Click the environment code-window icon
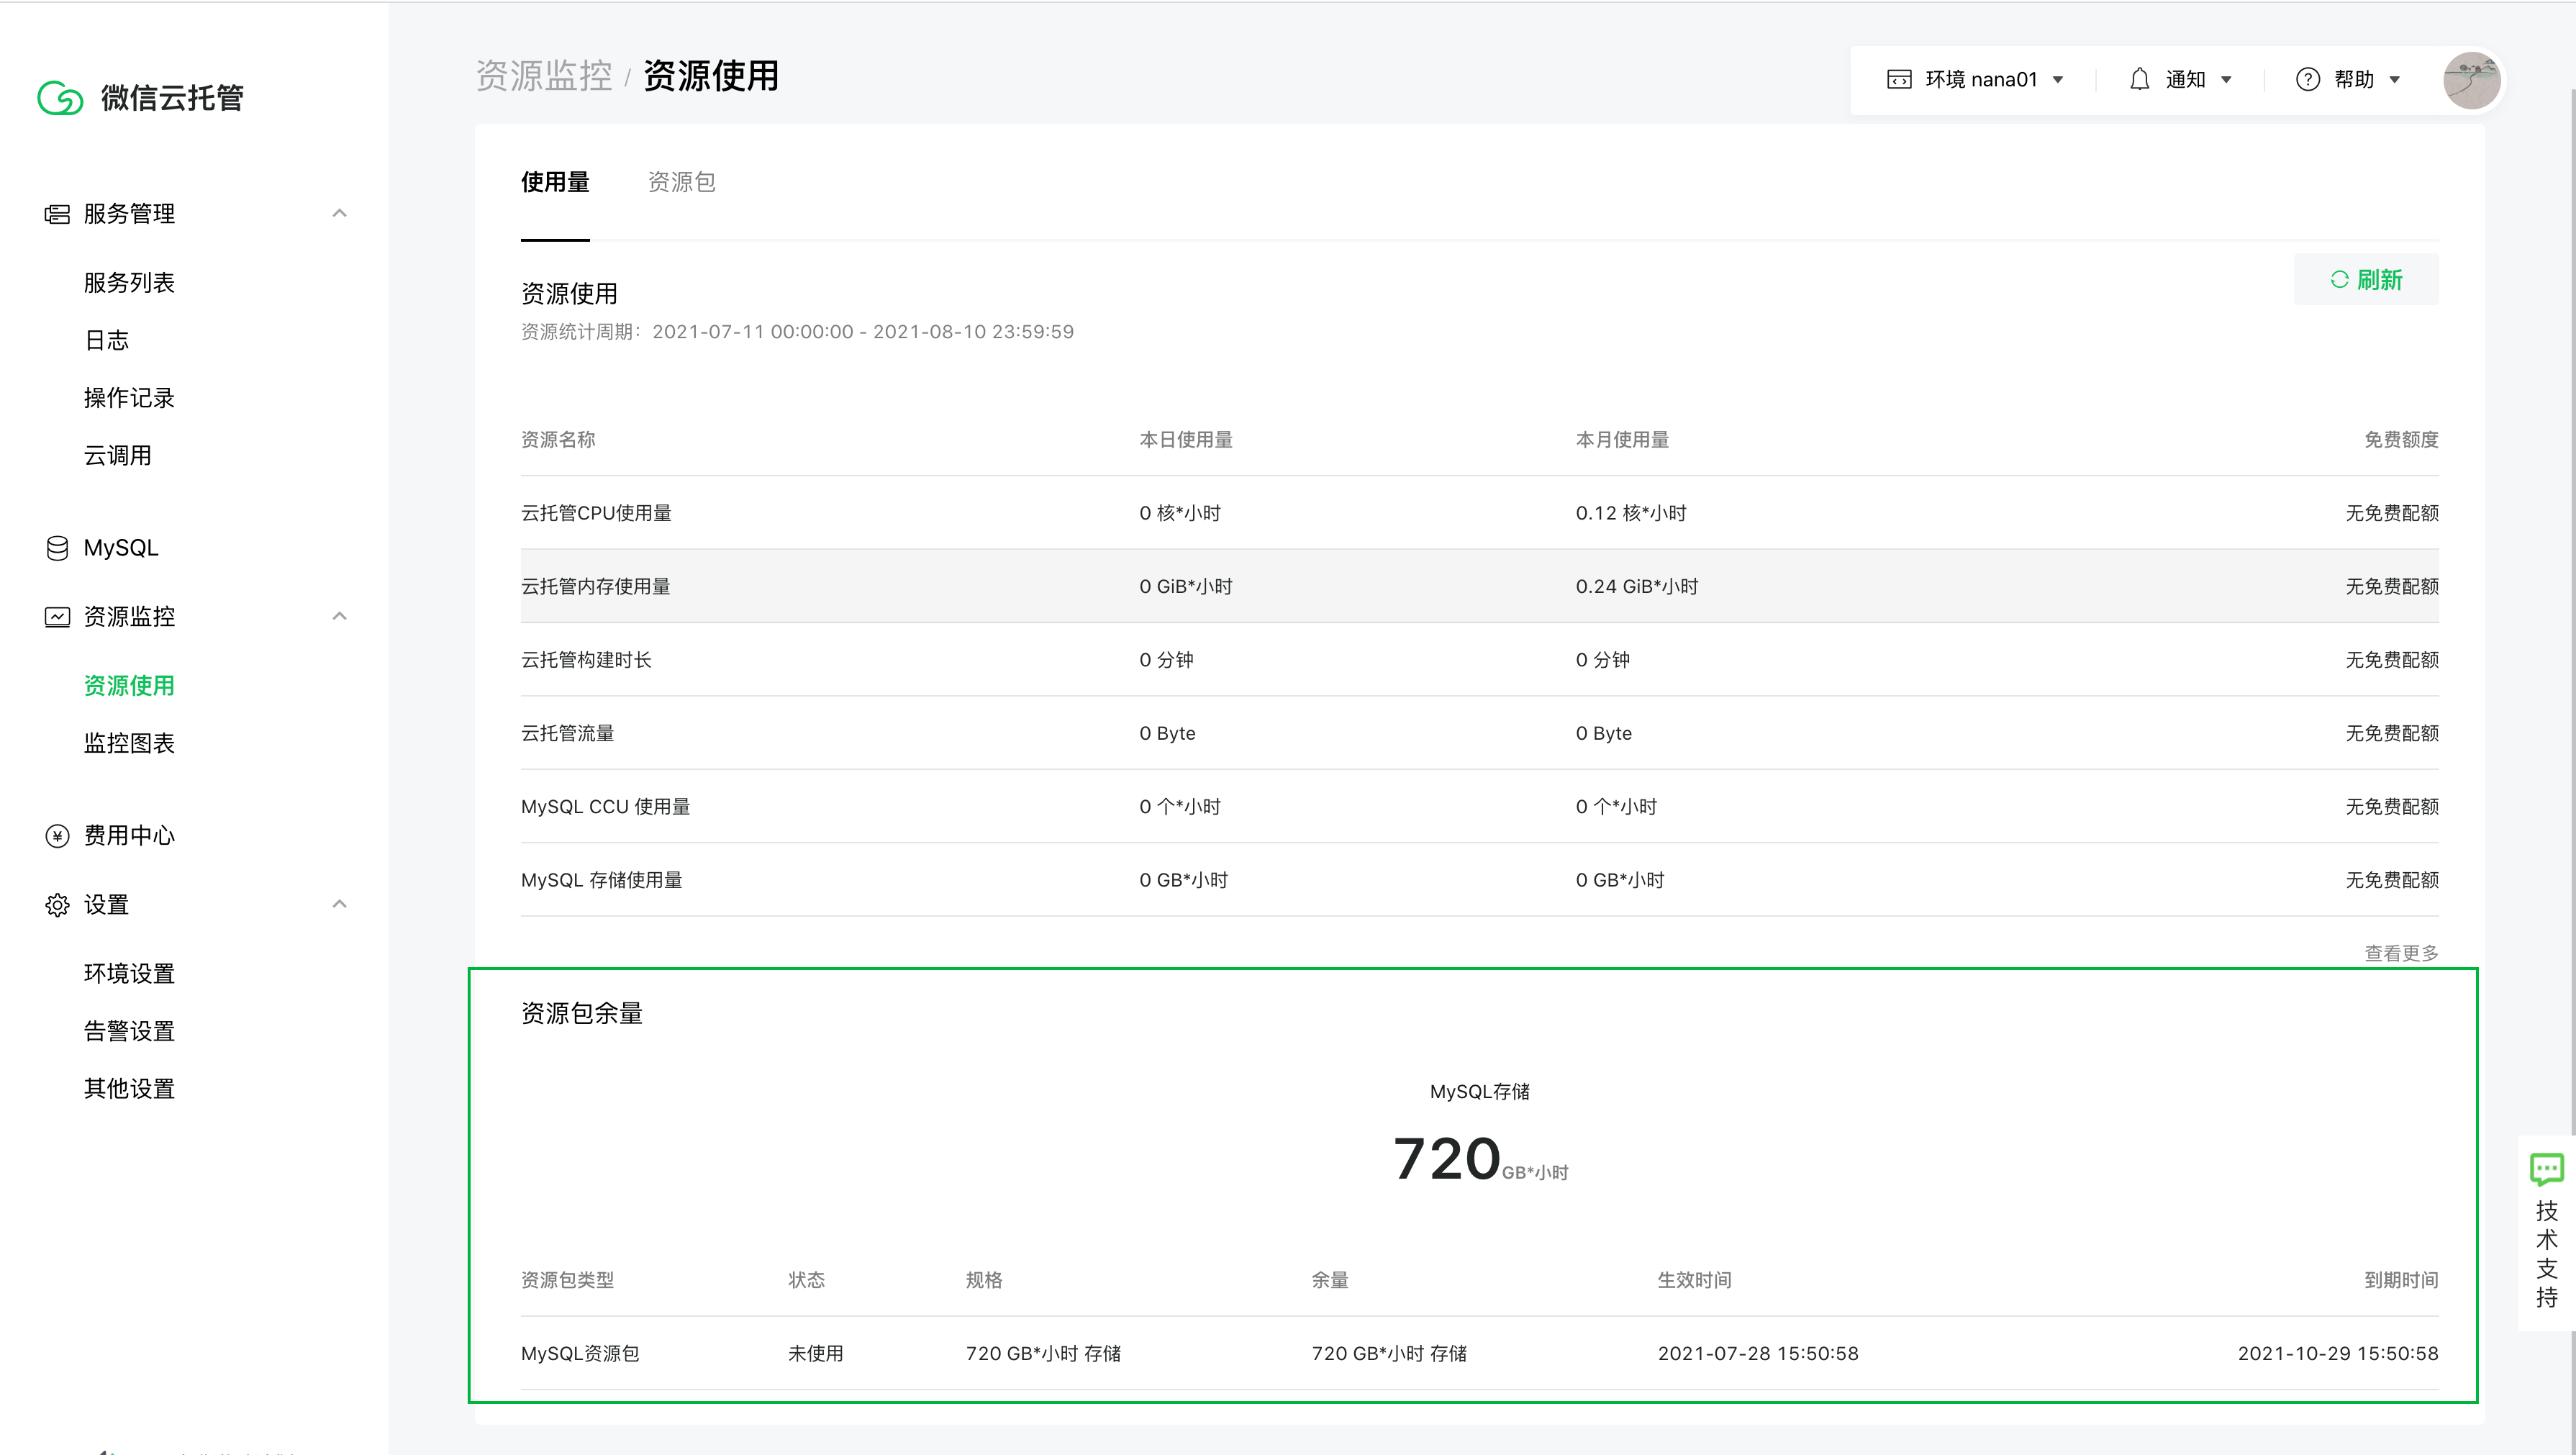 click(x=1899, y=80)
